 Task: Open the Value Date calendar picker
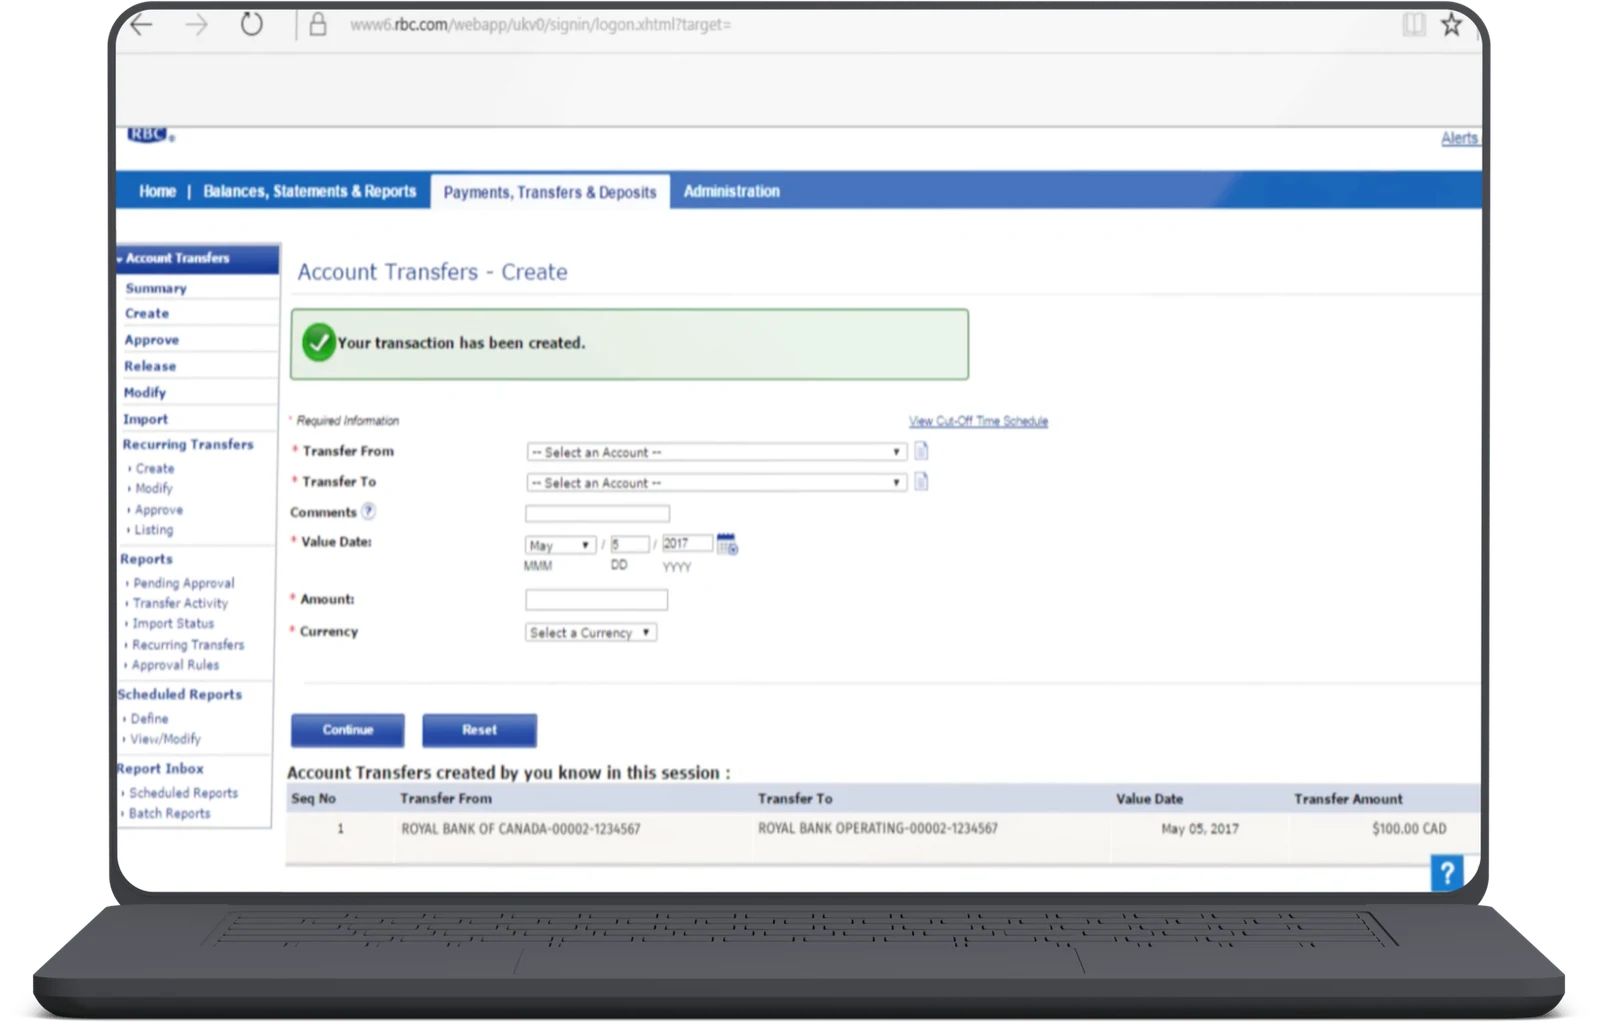click(727, 544)
